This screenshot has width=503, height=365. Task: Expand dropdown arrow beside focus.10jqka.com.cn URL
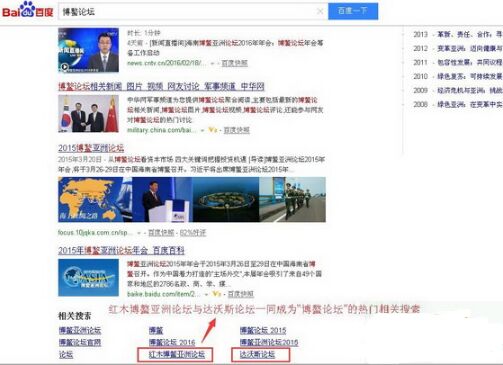point(139,233)
